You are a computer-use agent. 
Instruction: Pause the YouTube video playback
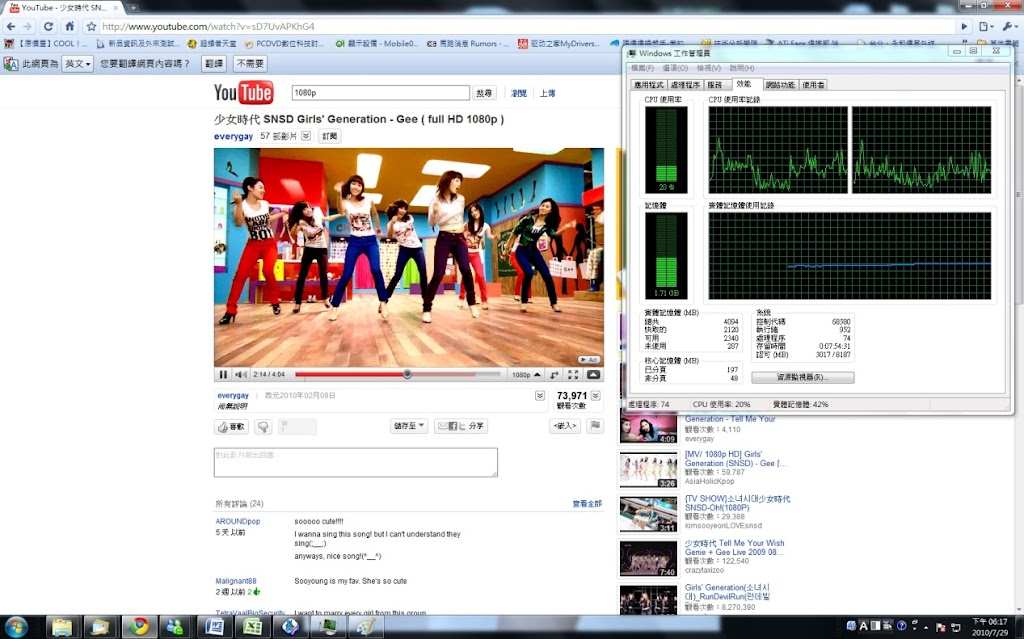coord(223,374)
